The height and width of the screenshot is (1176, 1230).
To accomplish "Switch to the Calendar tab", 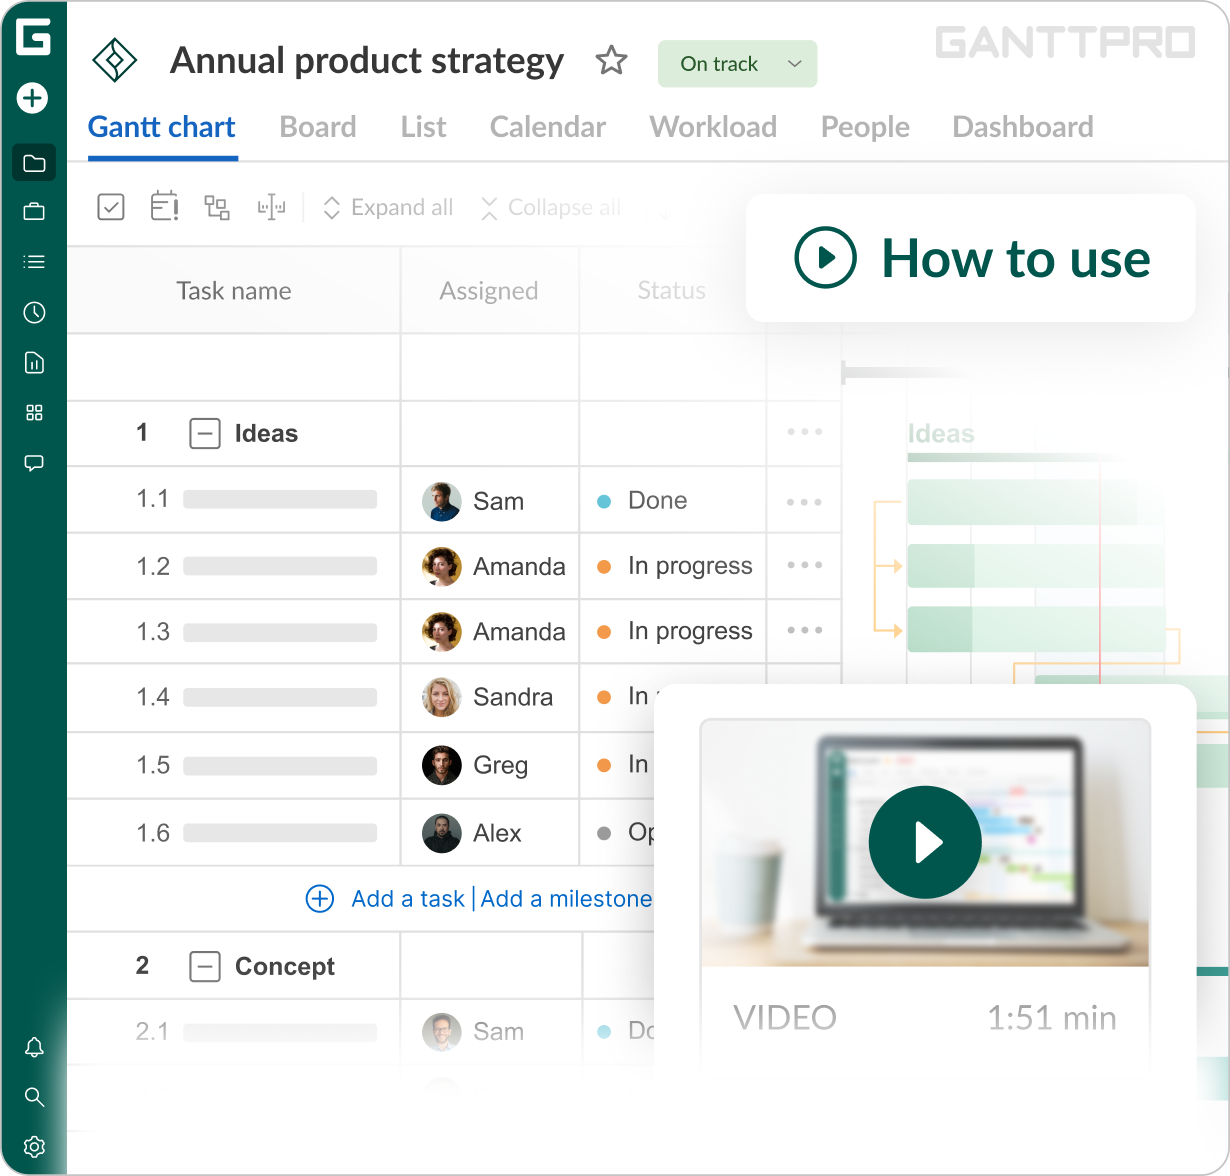I will 548,127.
